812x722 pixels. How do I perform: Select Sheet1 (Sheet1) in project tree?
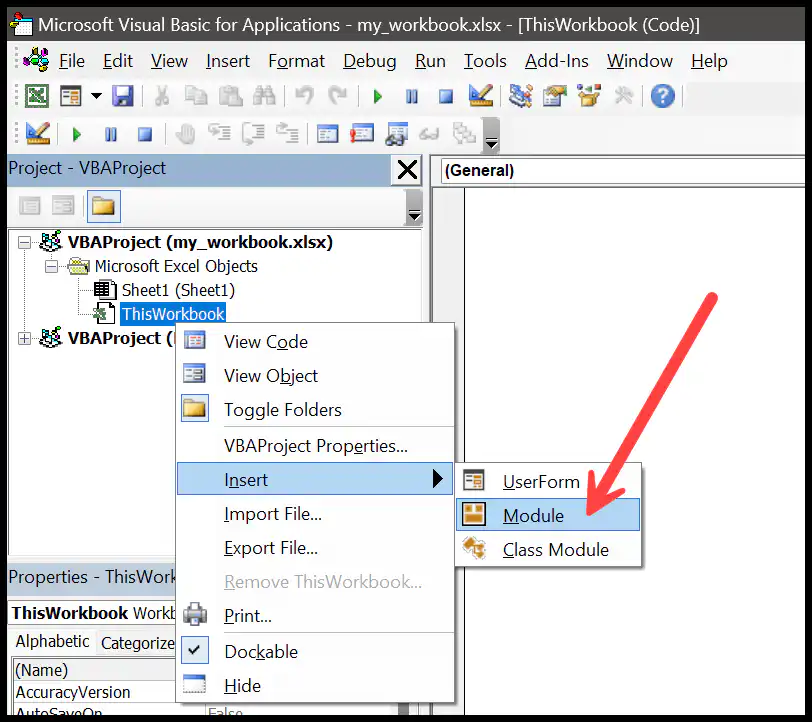tap(178, 290)
